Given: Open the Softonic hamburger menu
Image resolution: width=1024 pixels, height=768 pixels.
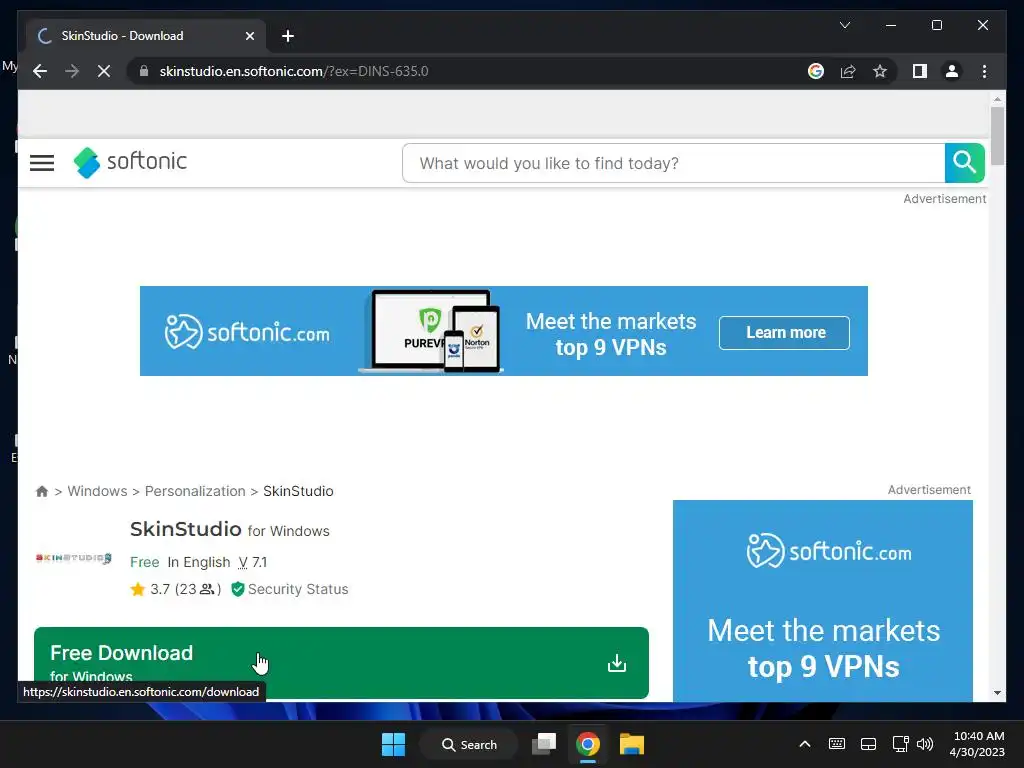Looking at the screenshot, I should click(x=42, y=163).
